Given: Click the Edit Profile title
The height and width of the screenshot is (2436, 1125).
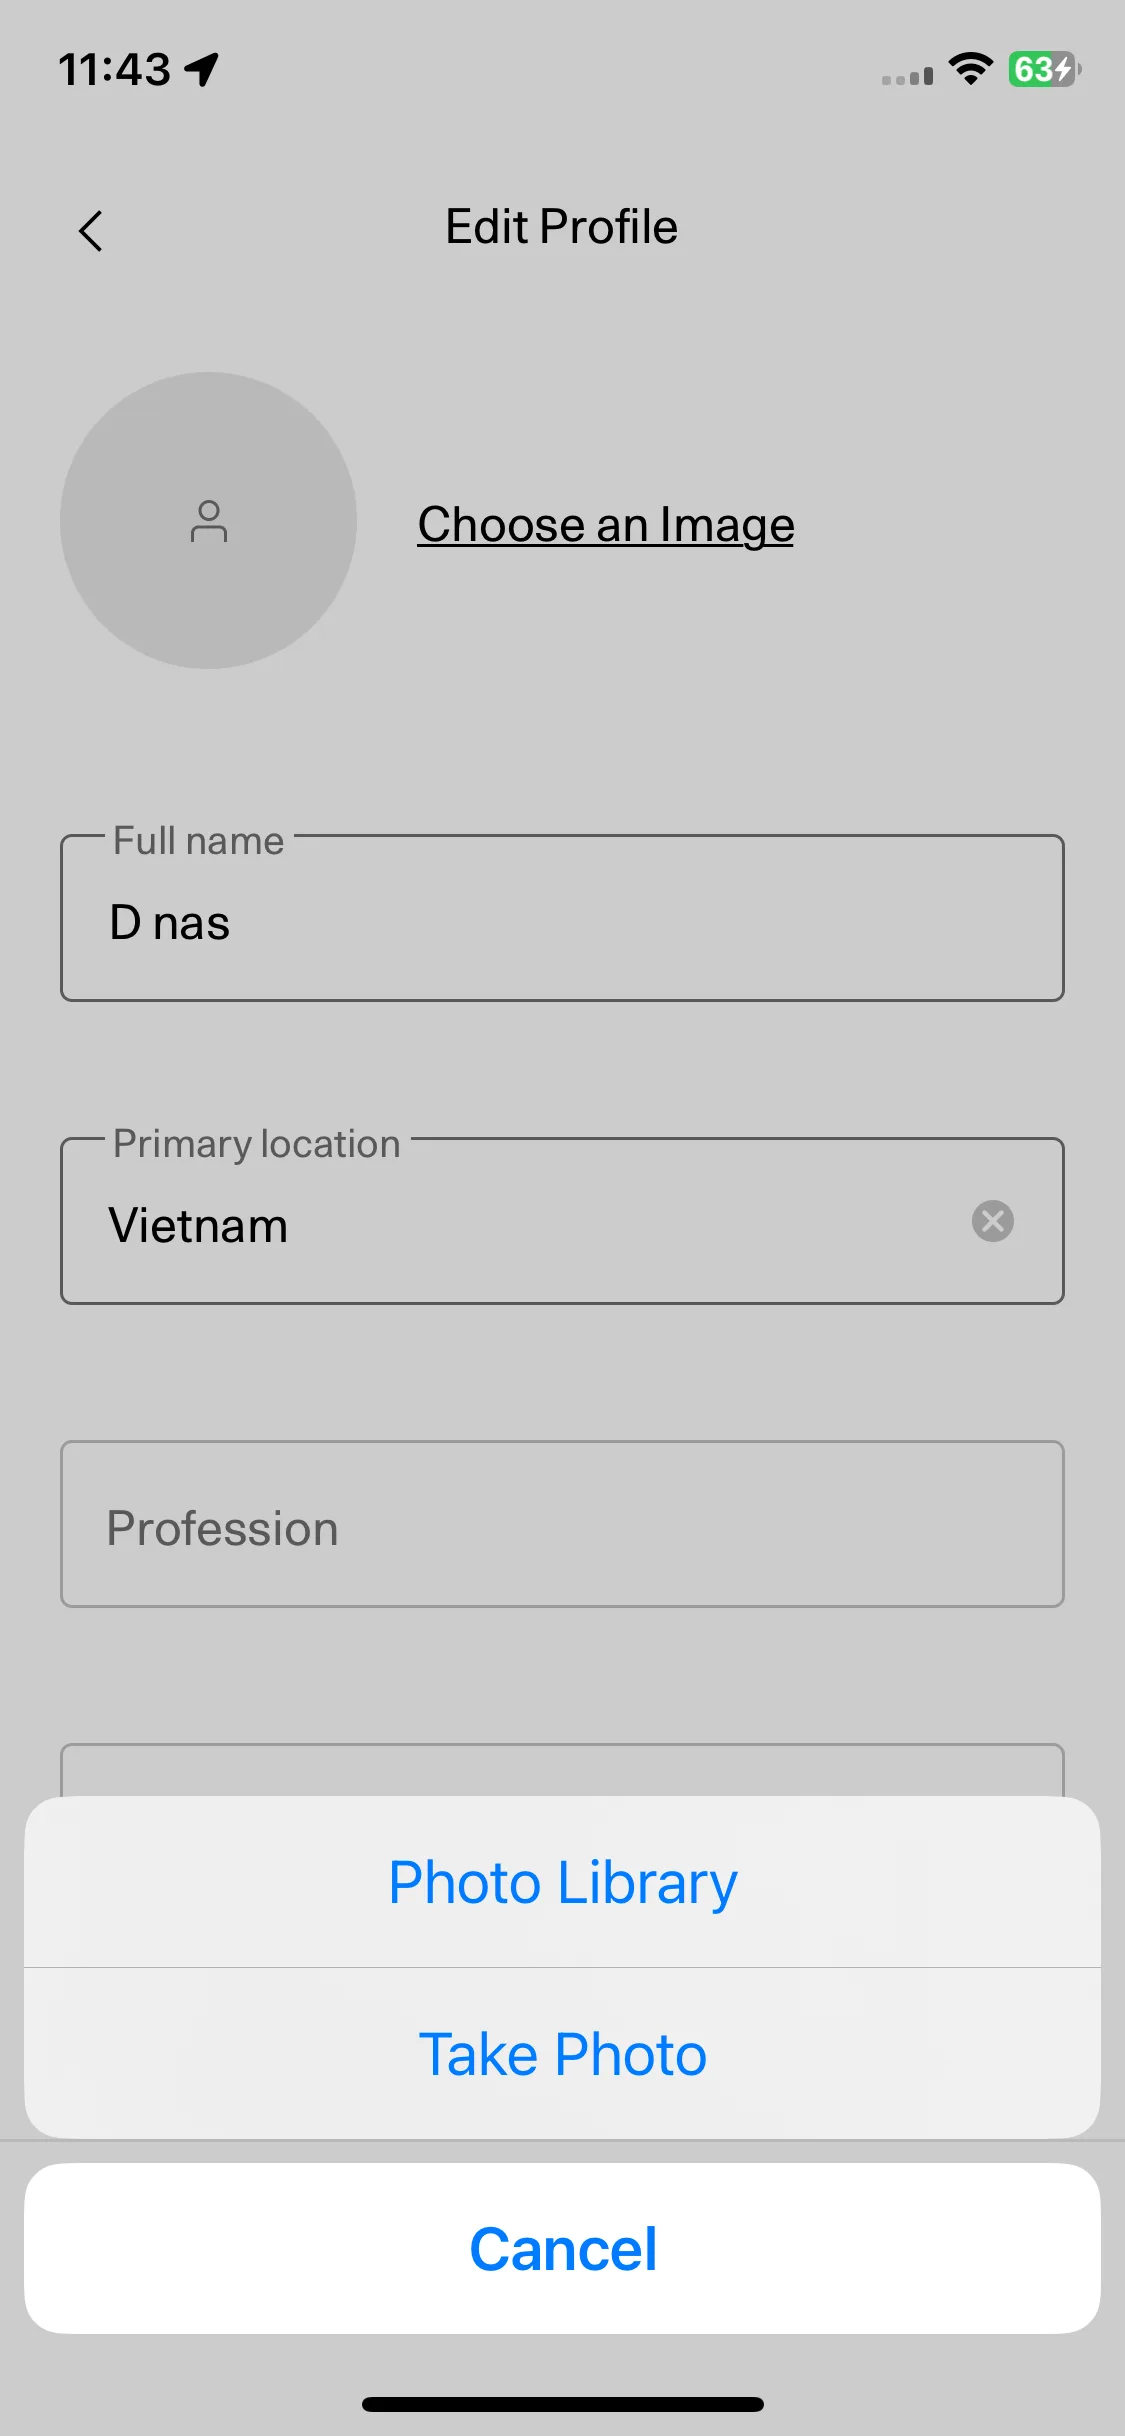Looking at the screenshot, I should tap(562, 227).
